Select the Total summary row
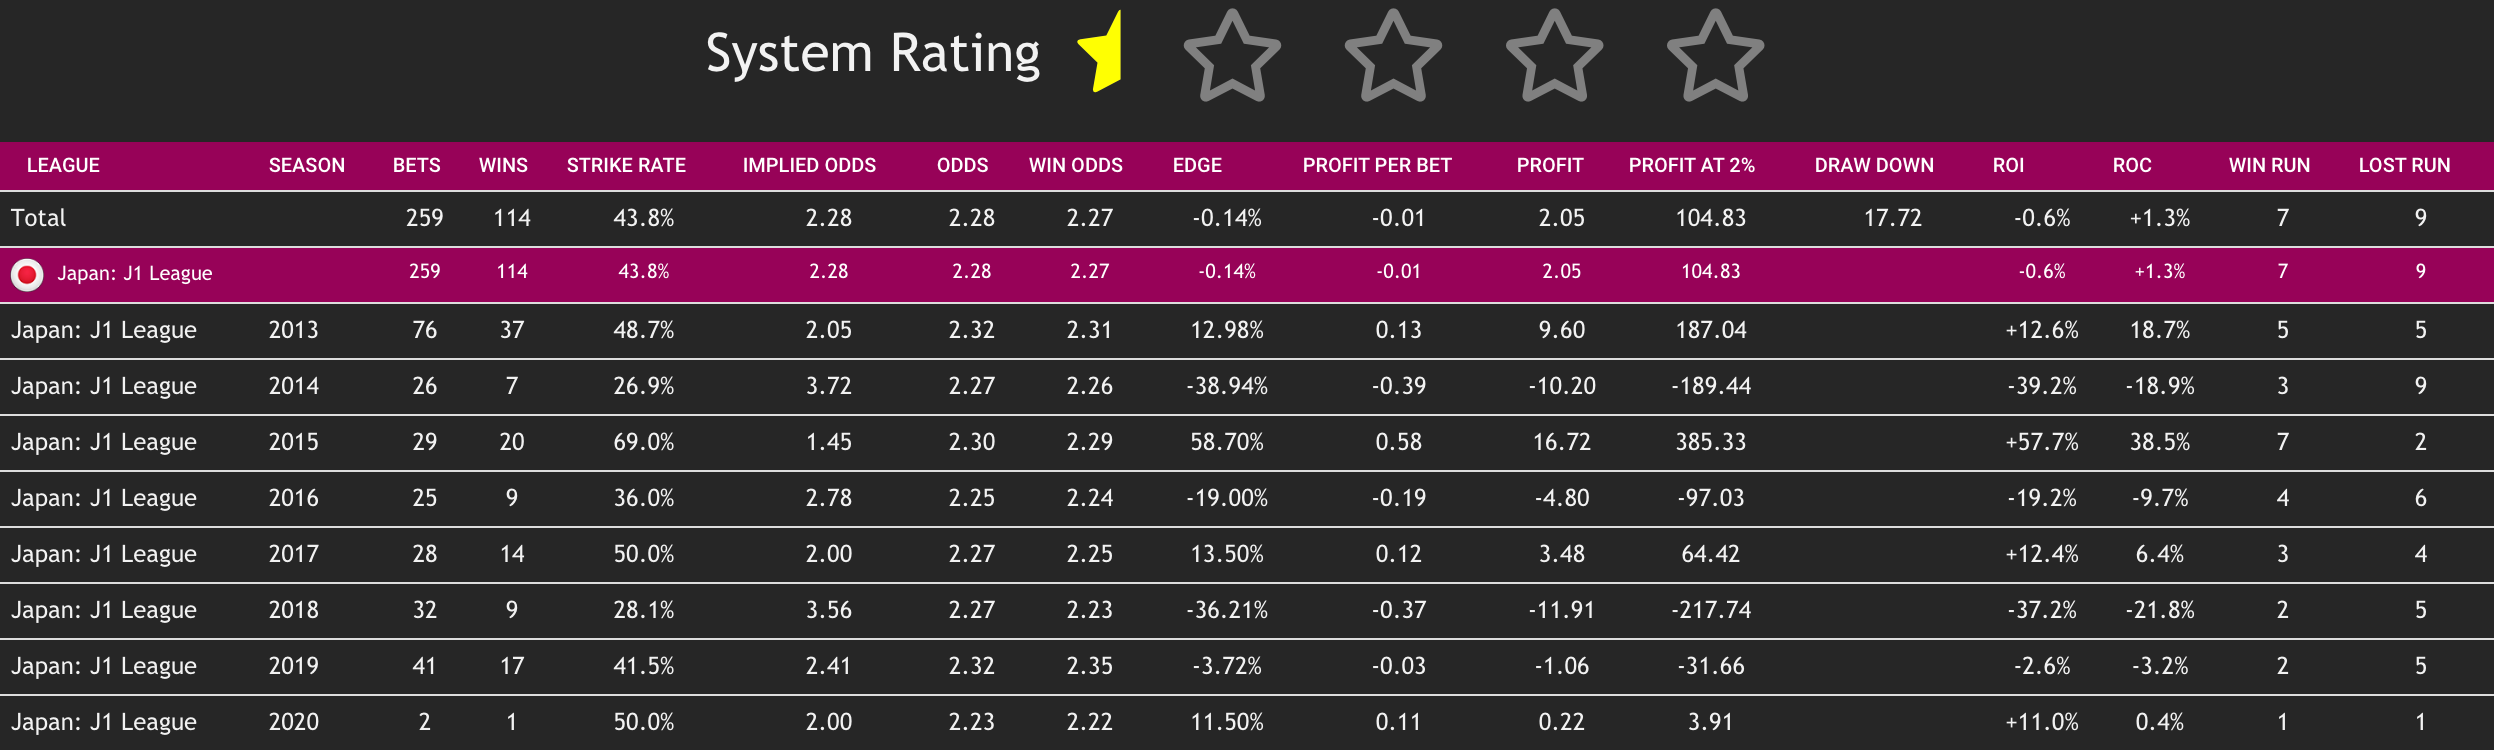 tap(1247, 218)
